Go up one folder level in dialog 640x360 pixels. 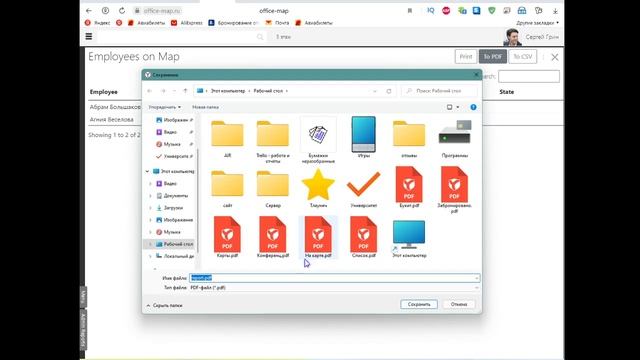[185, 91]
